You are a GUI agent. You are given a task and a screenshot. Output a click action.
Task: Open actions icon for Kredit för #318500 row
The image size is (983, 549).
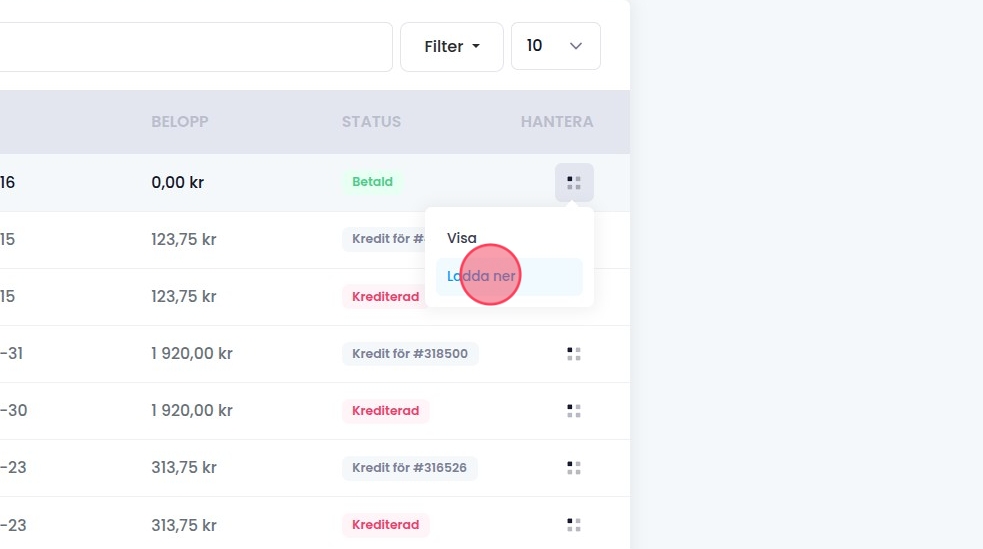point(574,354)
